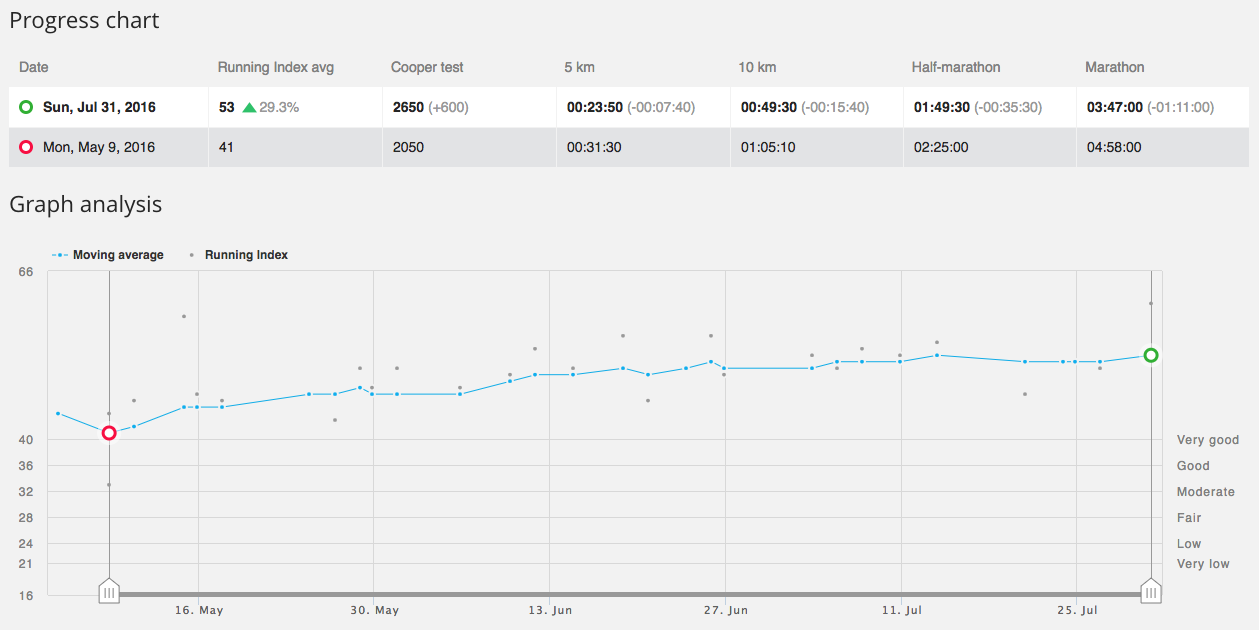This screenshot has width=1259, height=630.
Task: Click the left range handle below the chart
Action: (109, 592)
